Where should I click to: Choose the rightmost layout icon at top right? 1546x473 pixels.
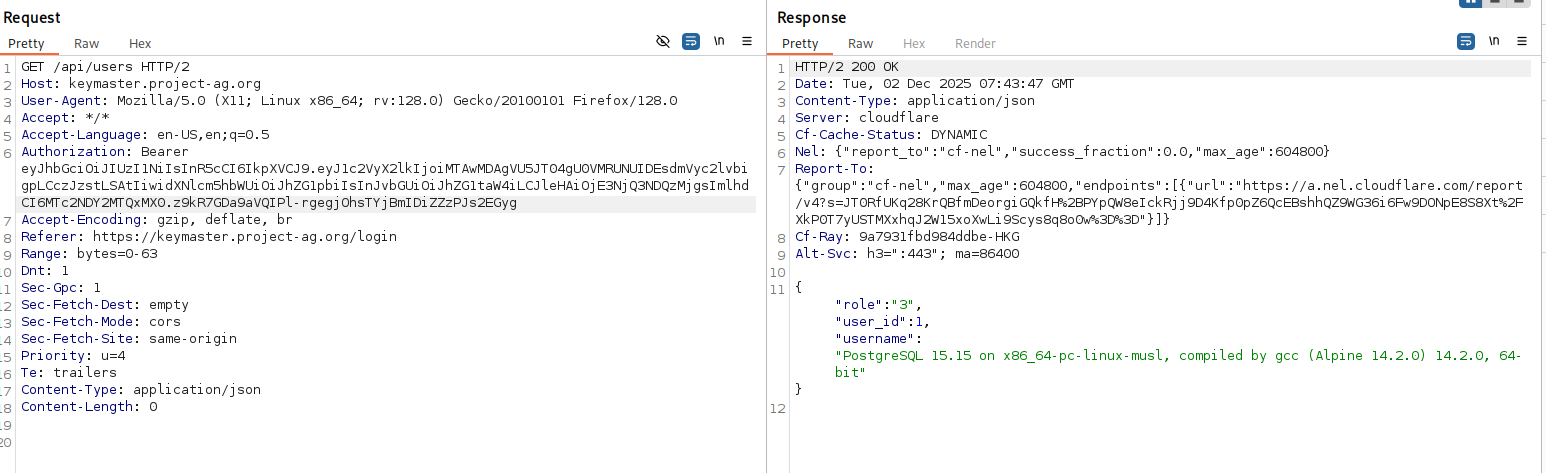(x=1520, y=2)
